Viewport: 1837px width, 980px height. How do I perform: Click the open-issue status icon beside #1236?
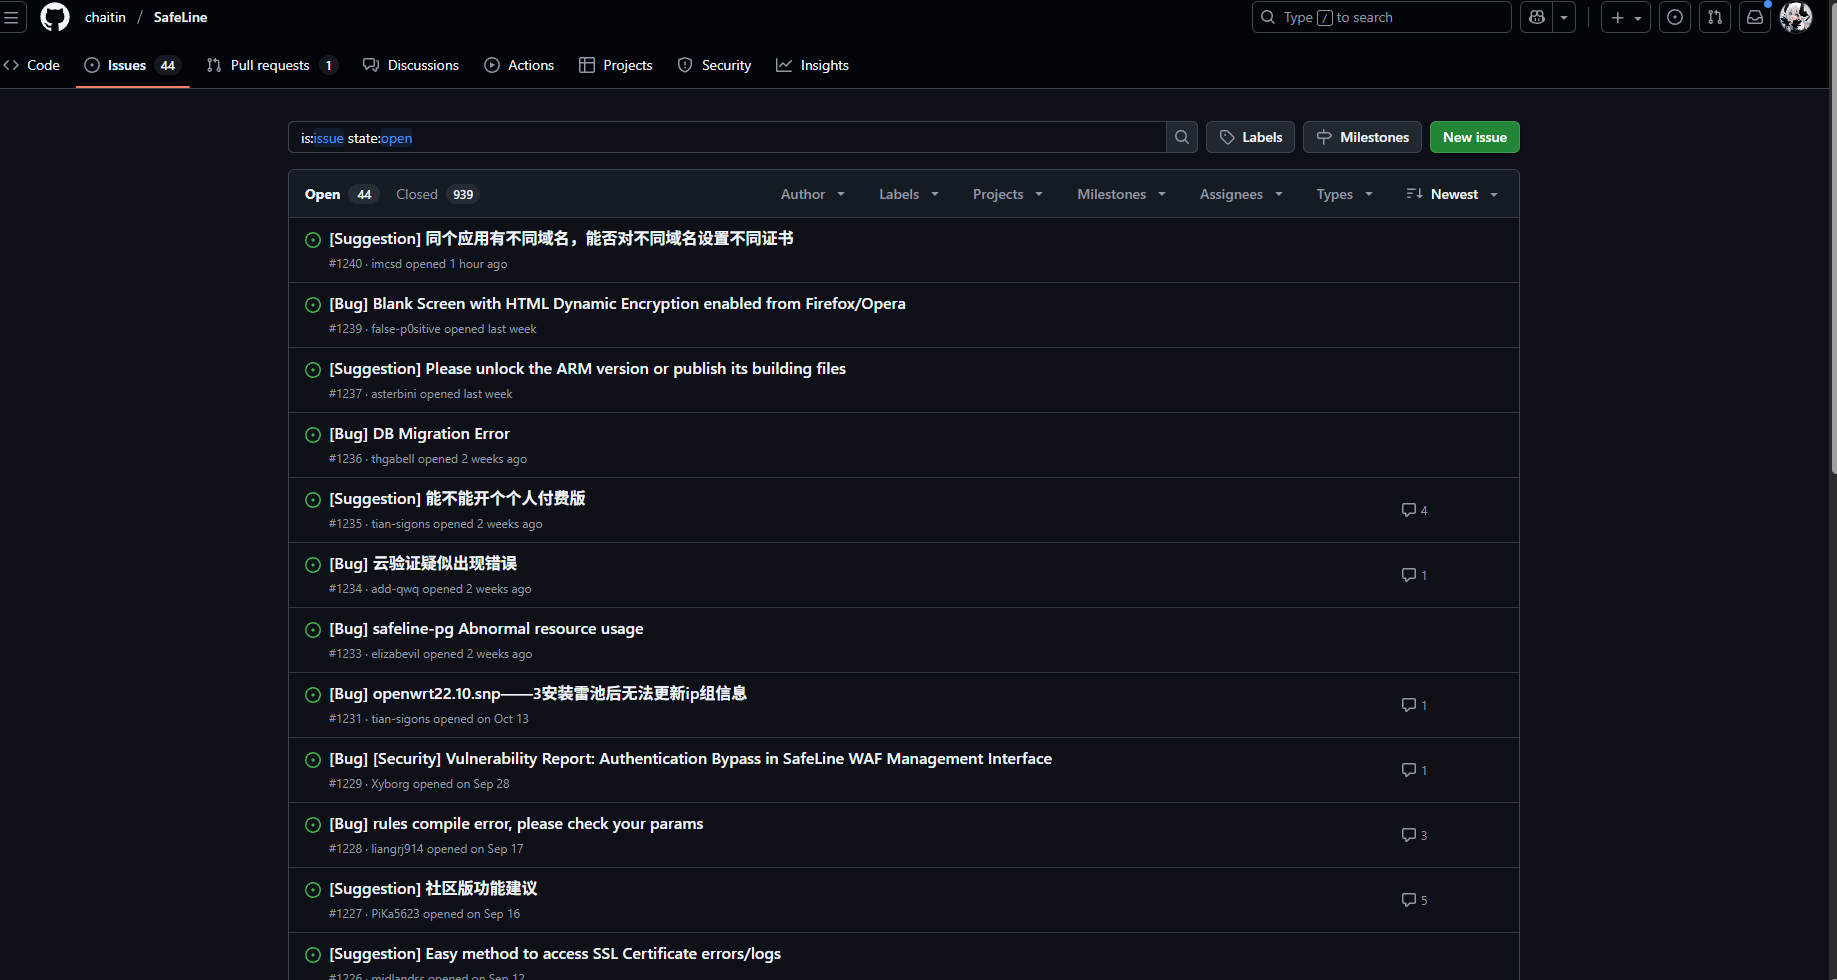[313, 435]
